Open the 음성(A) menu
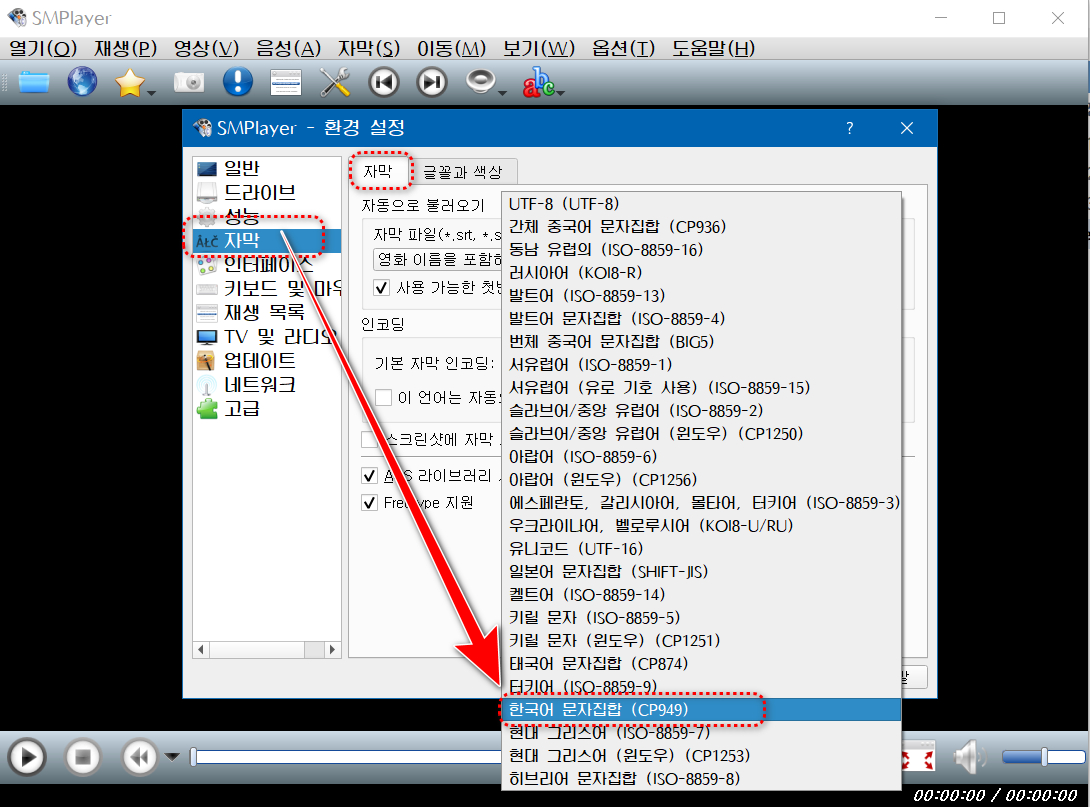1090x807 pixels. pyautogui.click(x=288, y=49)
